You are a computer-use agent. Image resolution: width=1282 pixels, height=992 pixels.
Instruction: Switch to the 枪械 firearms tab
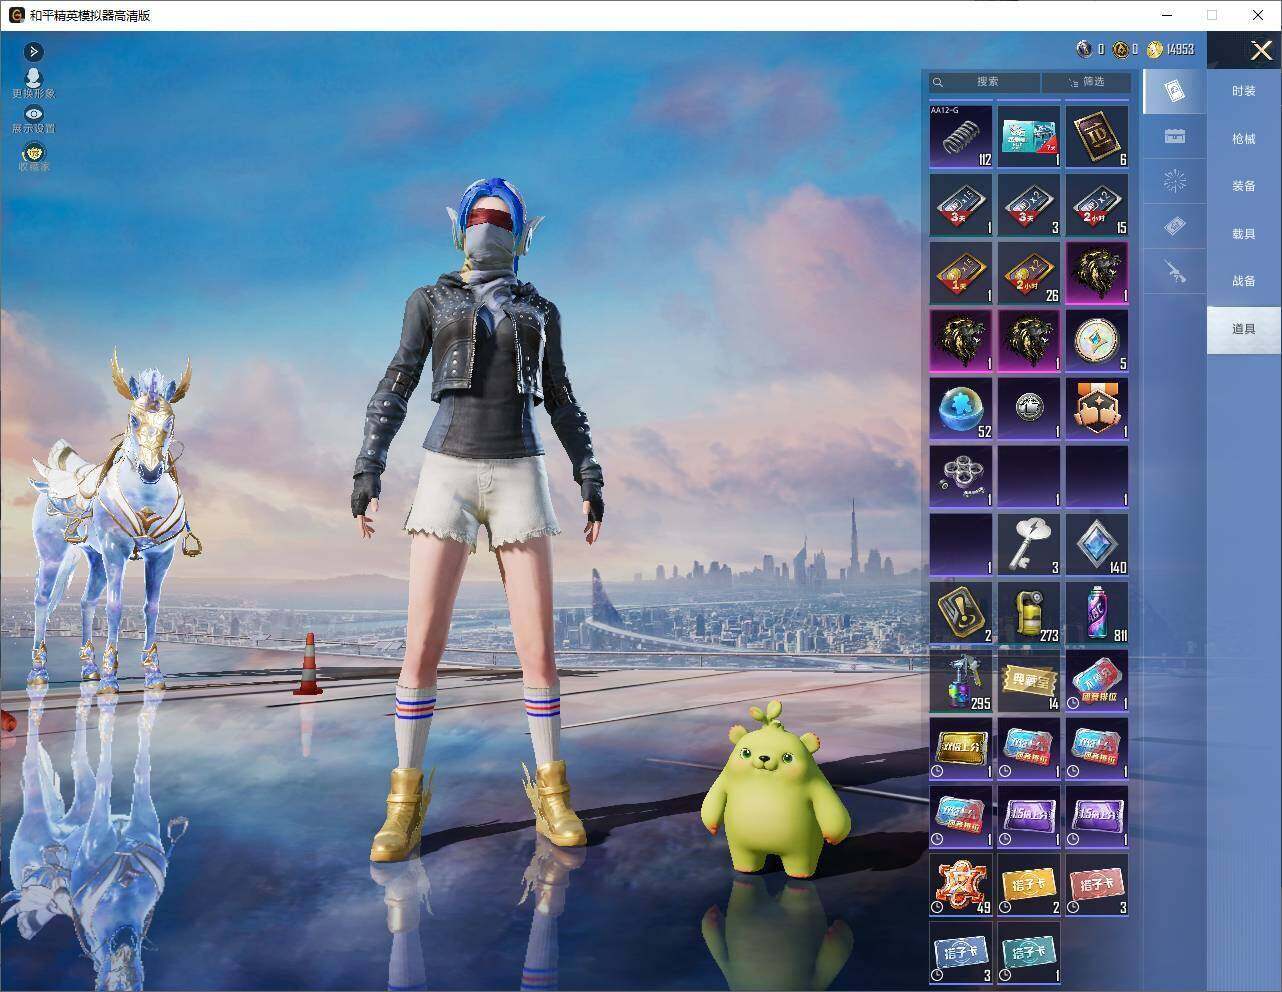pos(1243,139)
